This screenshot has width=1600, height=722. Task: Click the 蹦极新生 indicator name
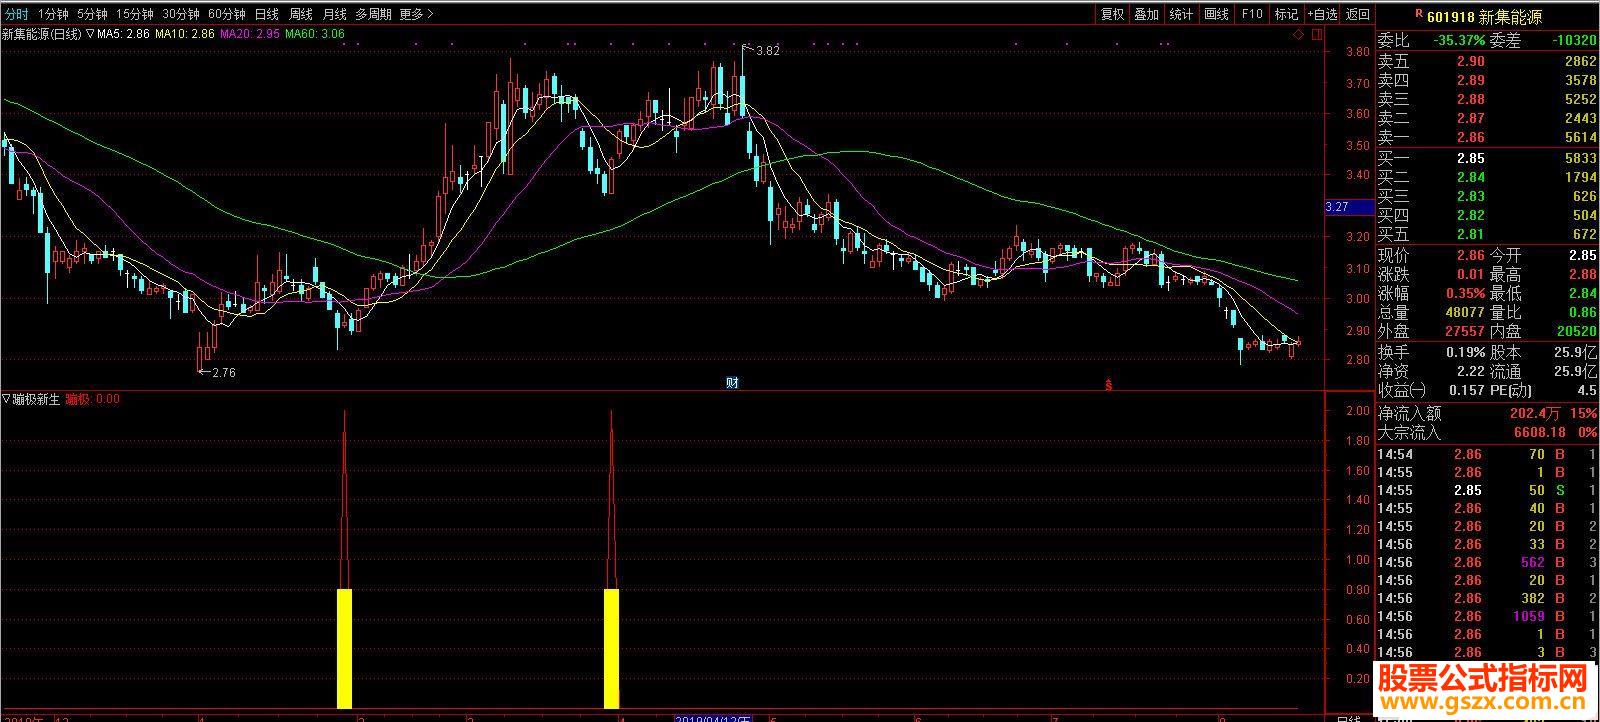[38, 399]
